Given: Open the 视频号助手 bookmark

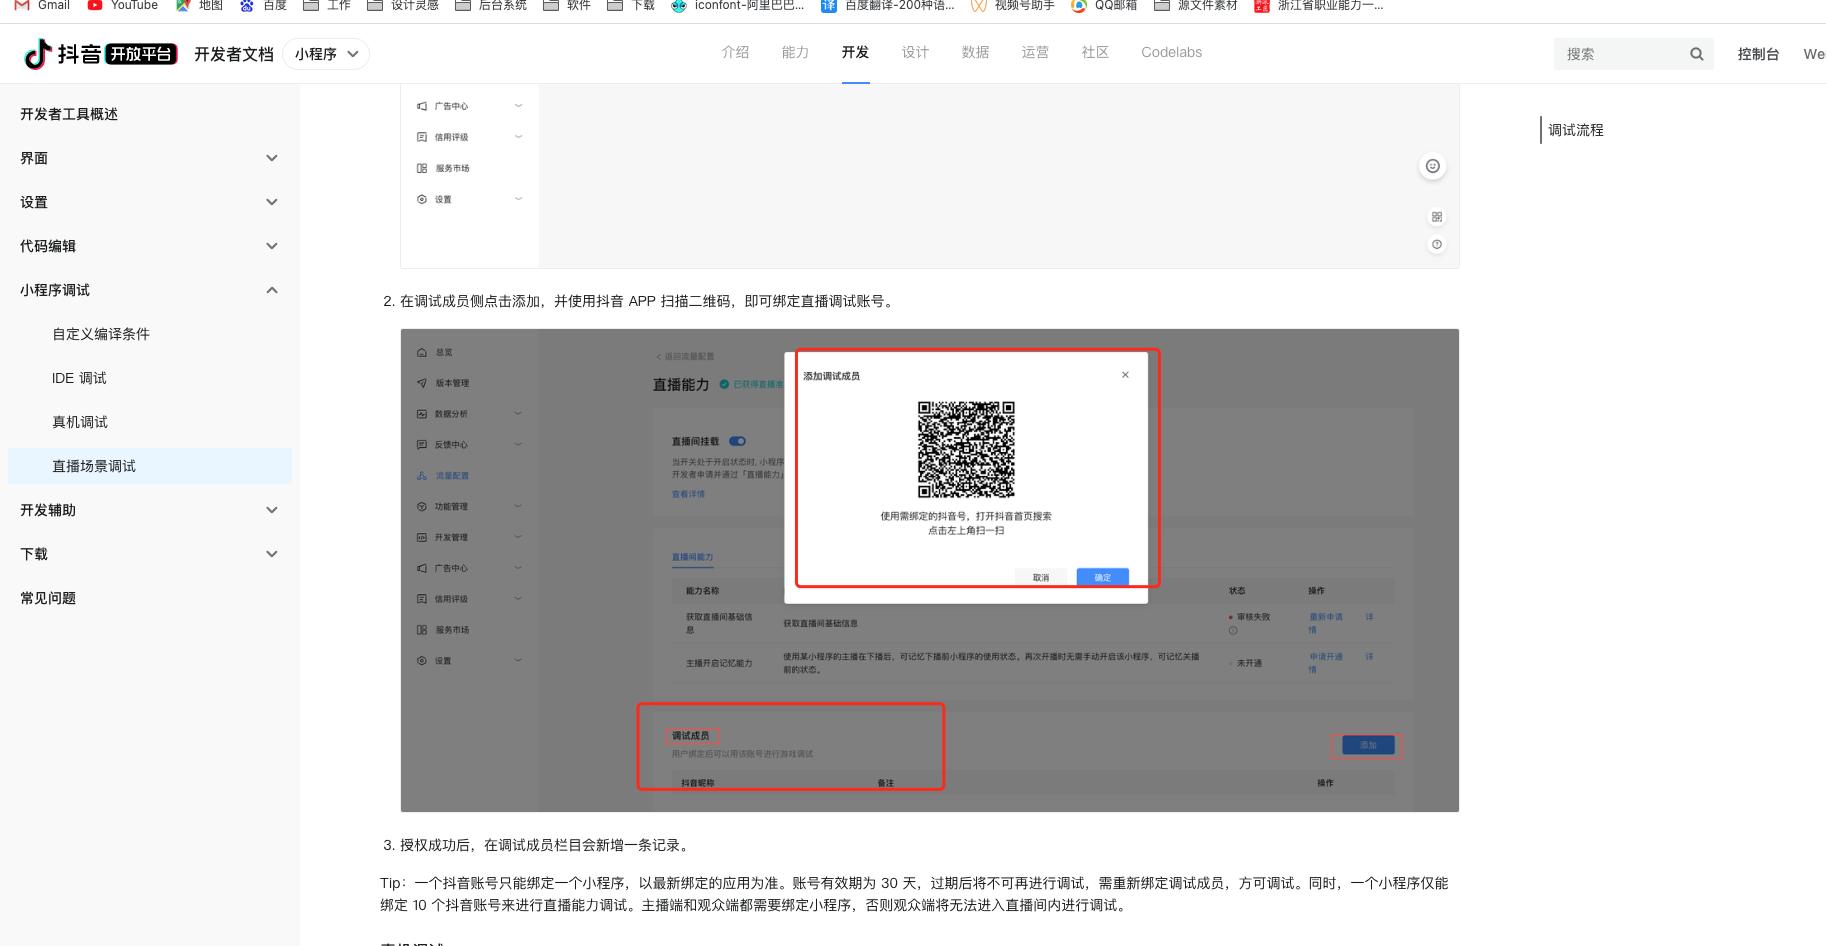Looking at the screenshot, I should tap(1012, 5).
